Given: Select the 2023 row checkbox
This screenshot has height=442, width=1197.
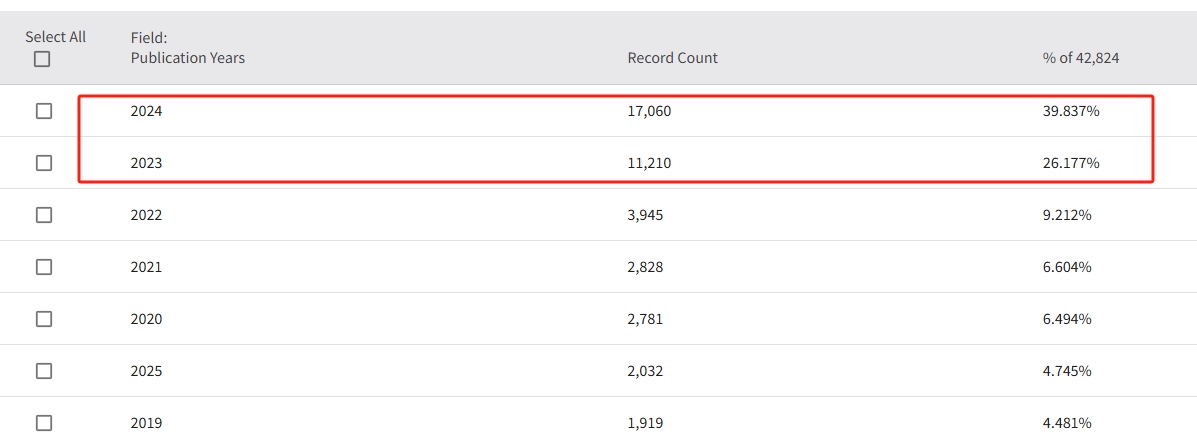Looking at the screenshot, I should pos(44,163).
